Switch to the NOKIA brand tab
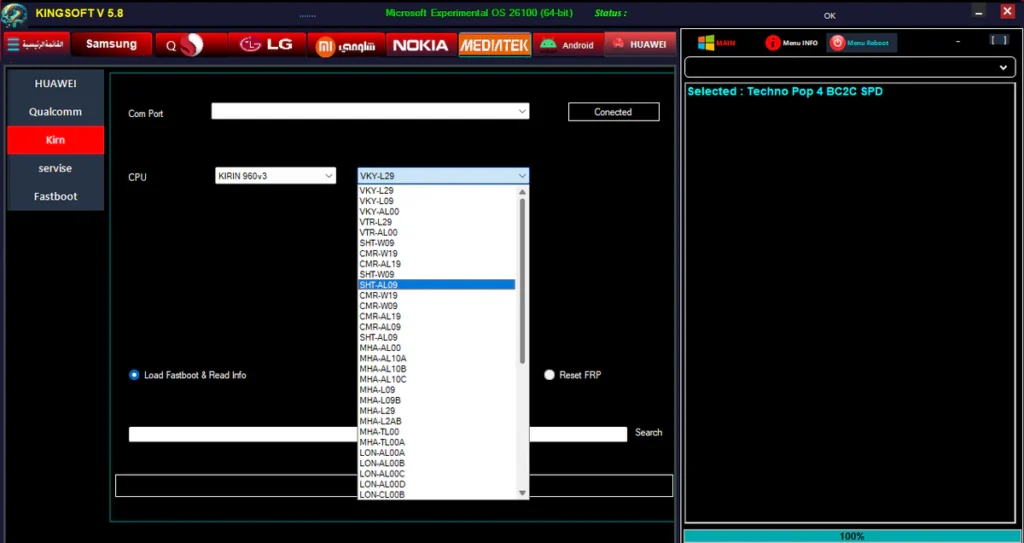This screenshot has width=1024, height=543. (421, 45)
